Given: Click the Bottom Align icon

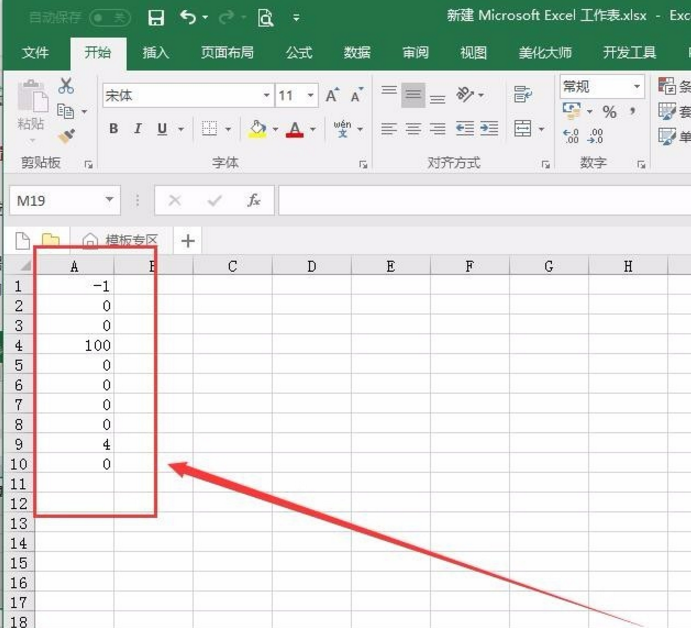Looking at the screenshot, I should pyautogui.click(x=437, y=99).
